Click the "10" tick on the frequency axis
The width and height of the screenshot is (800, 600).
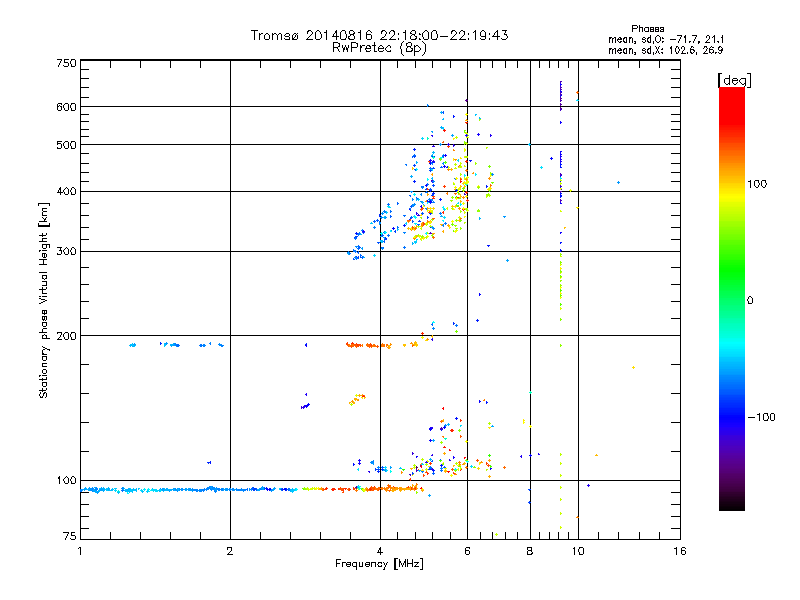click(x=577, y=551)
